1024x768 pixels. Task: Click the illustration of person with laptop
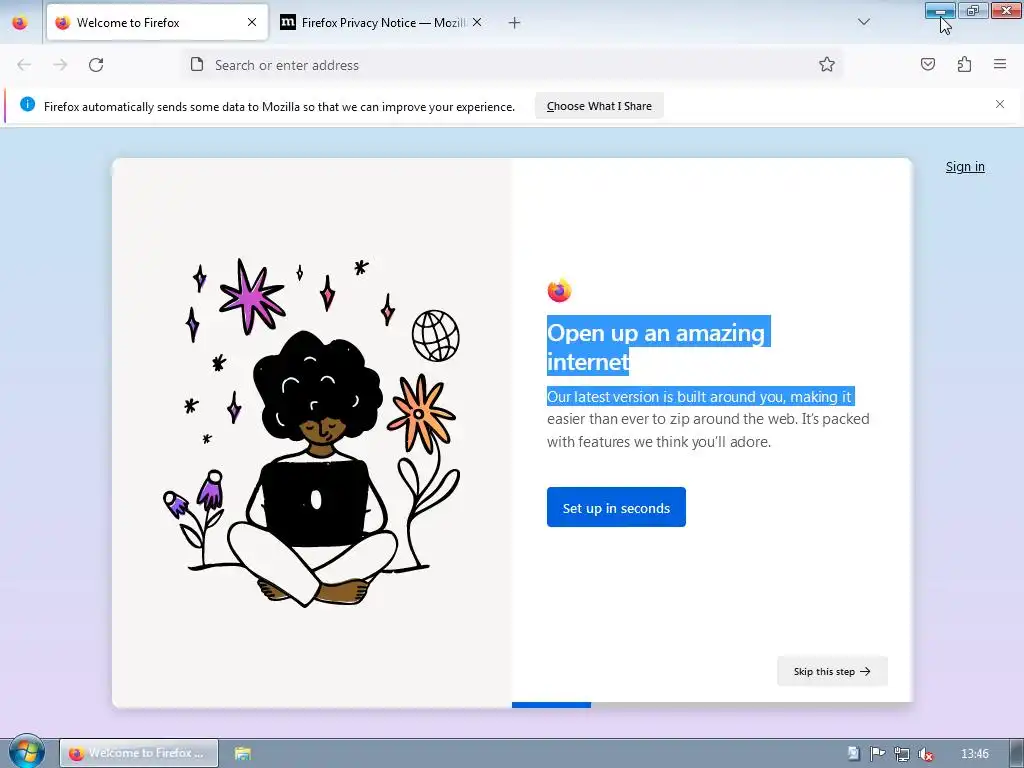[x=312, y=434]
